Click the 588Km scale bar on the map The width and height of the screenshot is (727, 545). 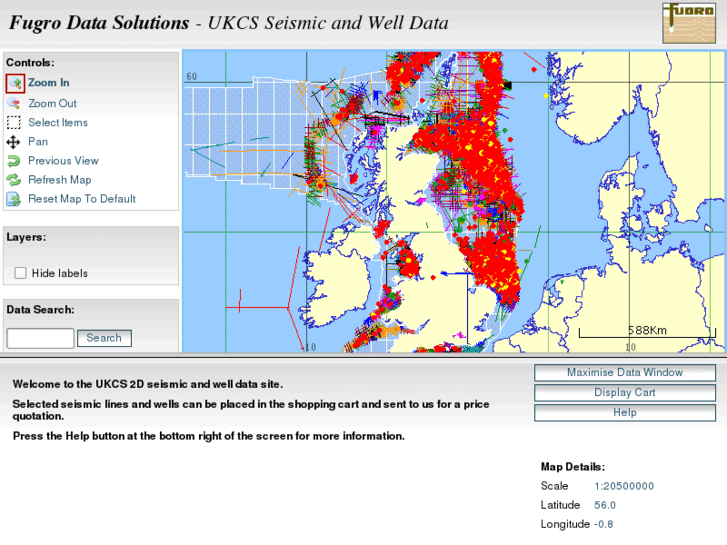[x=647, y=332]
